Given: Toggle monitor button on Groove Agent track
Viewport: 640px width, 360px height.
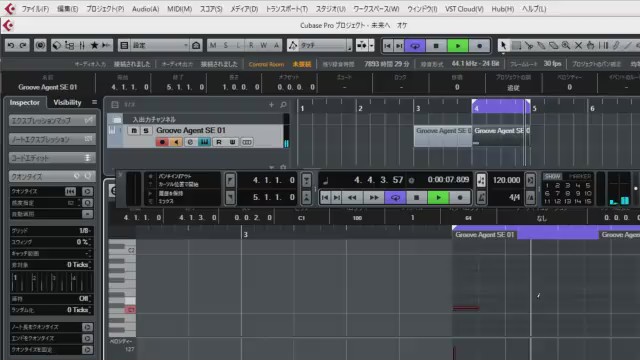Looking at the screenshot, I should 176,142.
